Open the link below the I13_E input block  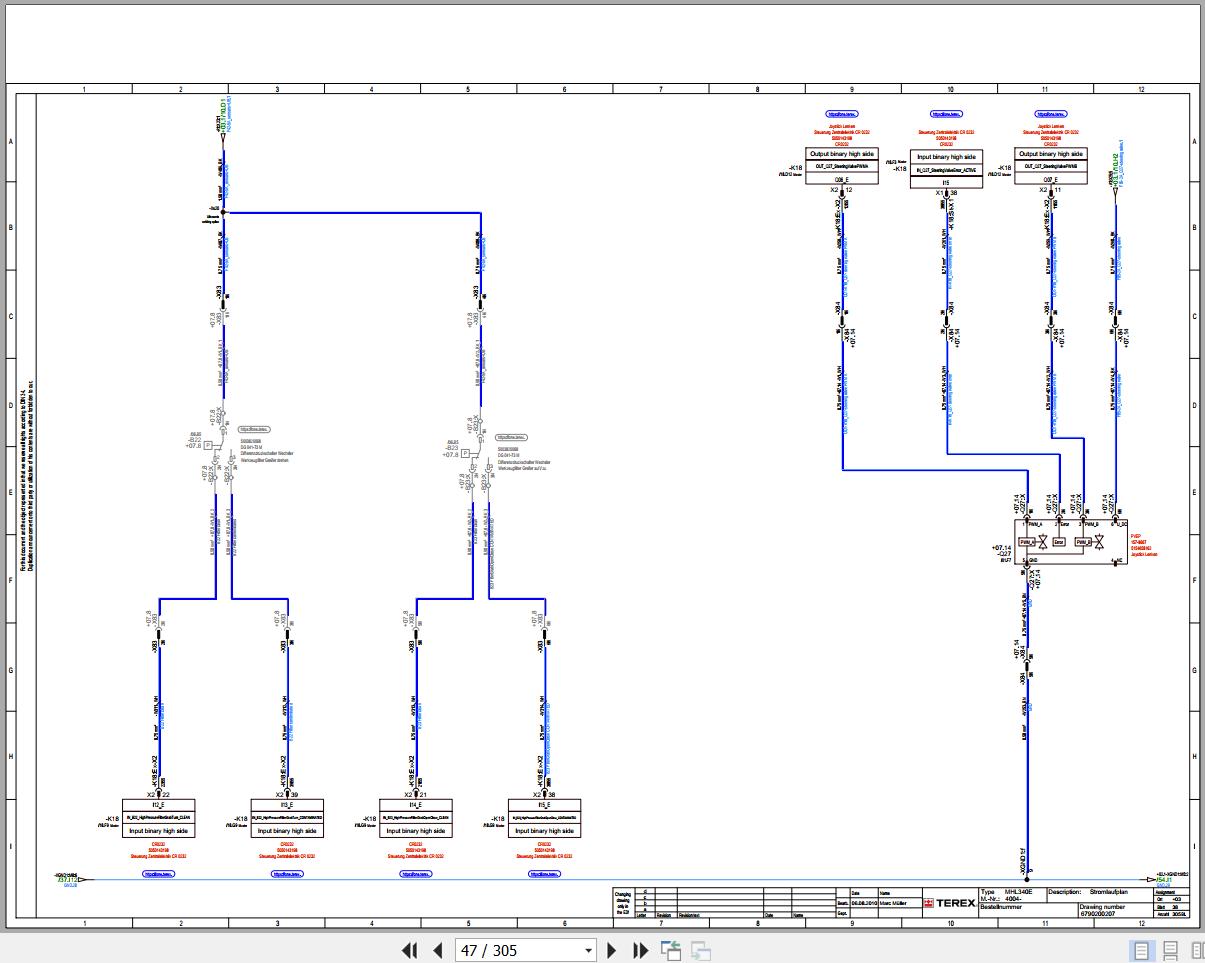(x=288, y=873)
